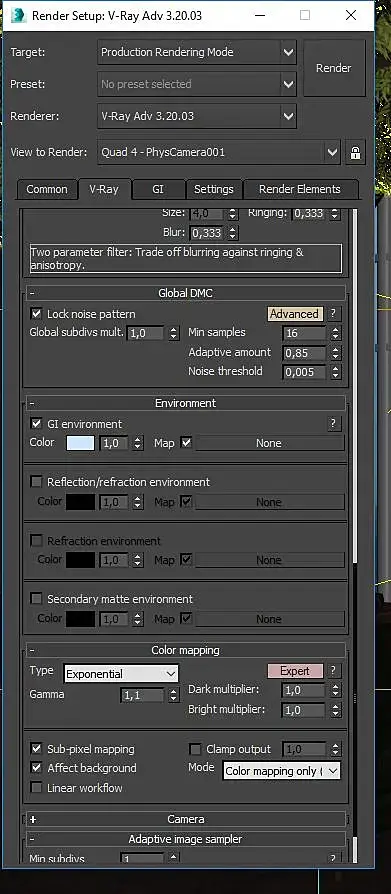The width and height of the screenshot is (391, 894).
Task: Collapse the Global DMC rollout
Action: tap(186, 293)
